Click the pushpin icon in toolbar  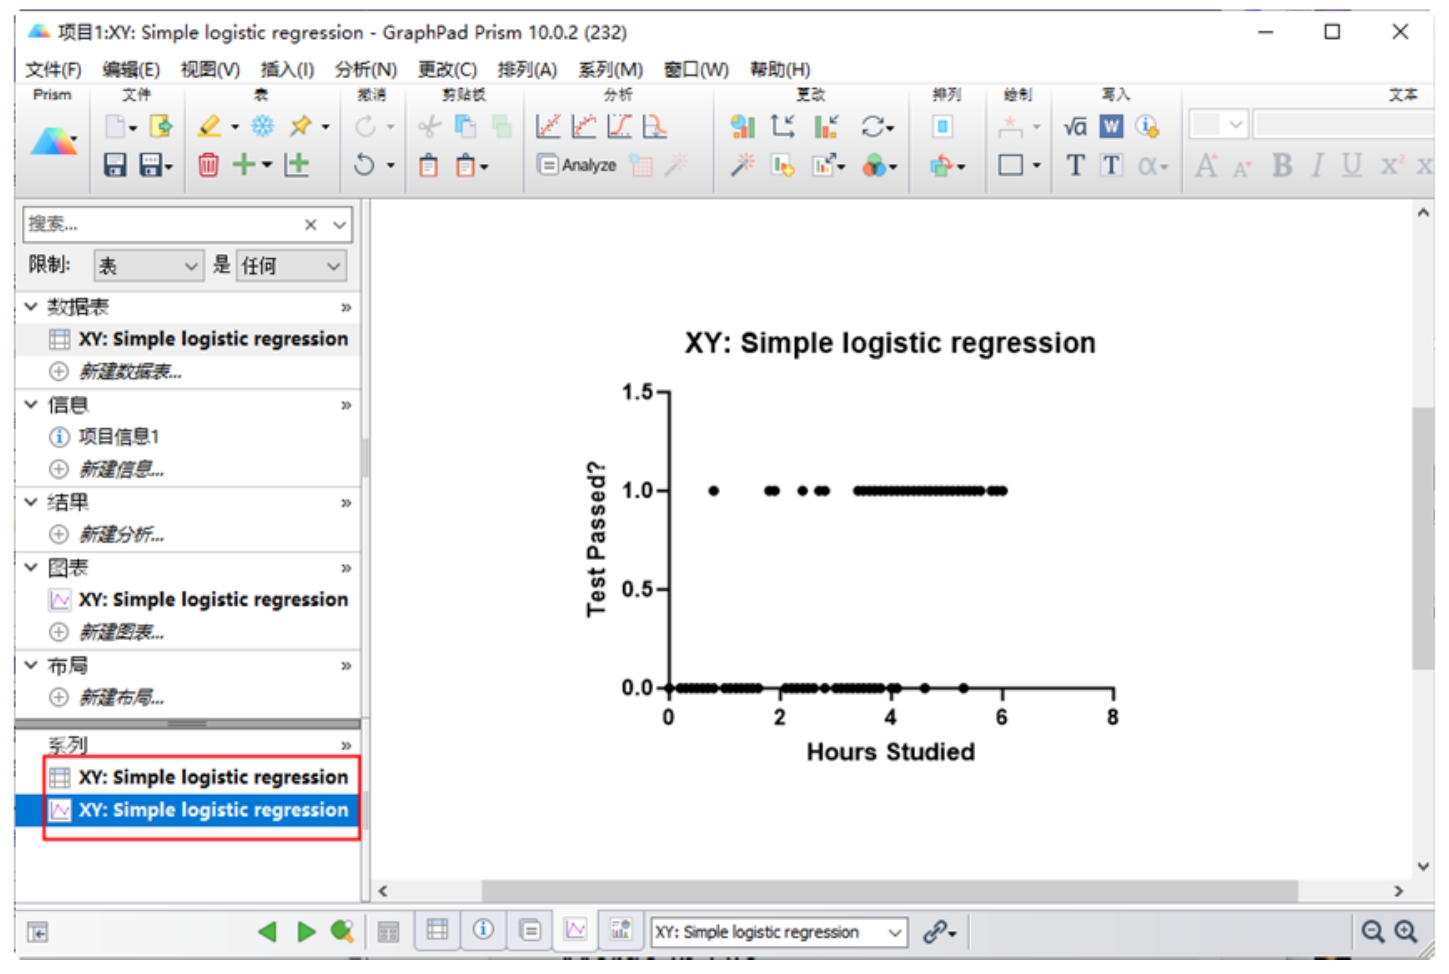[x=300, y=126]
